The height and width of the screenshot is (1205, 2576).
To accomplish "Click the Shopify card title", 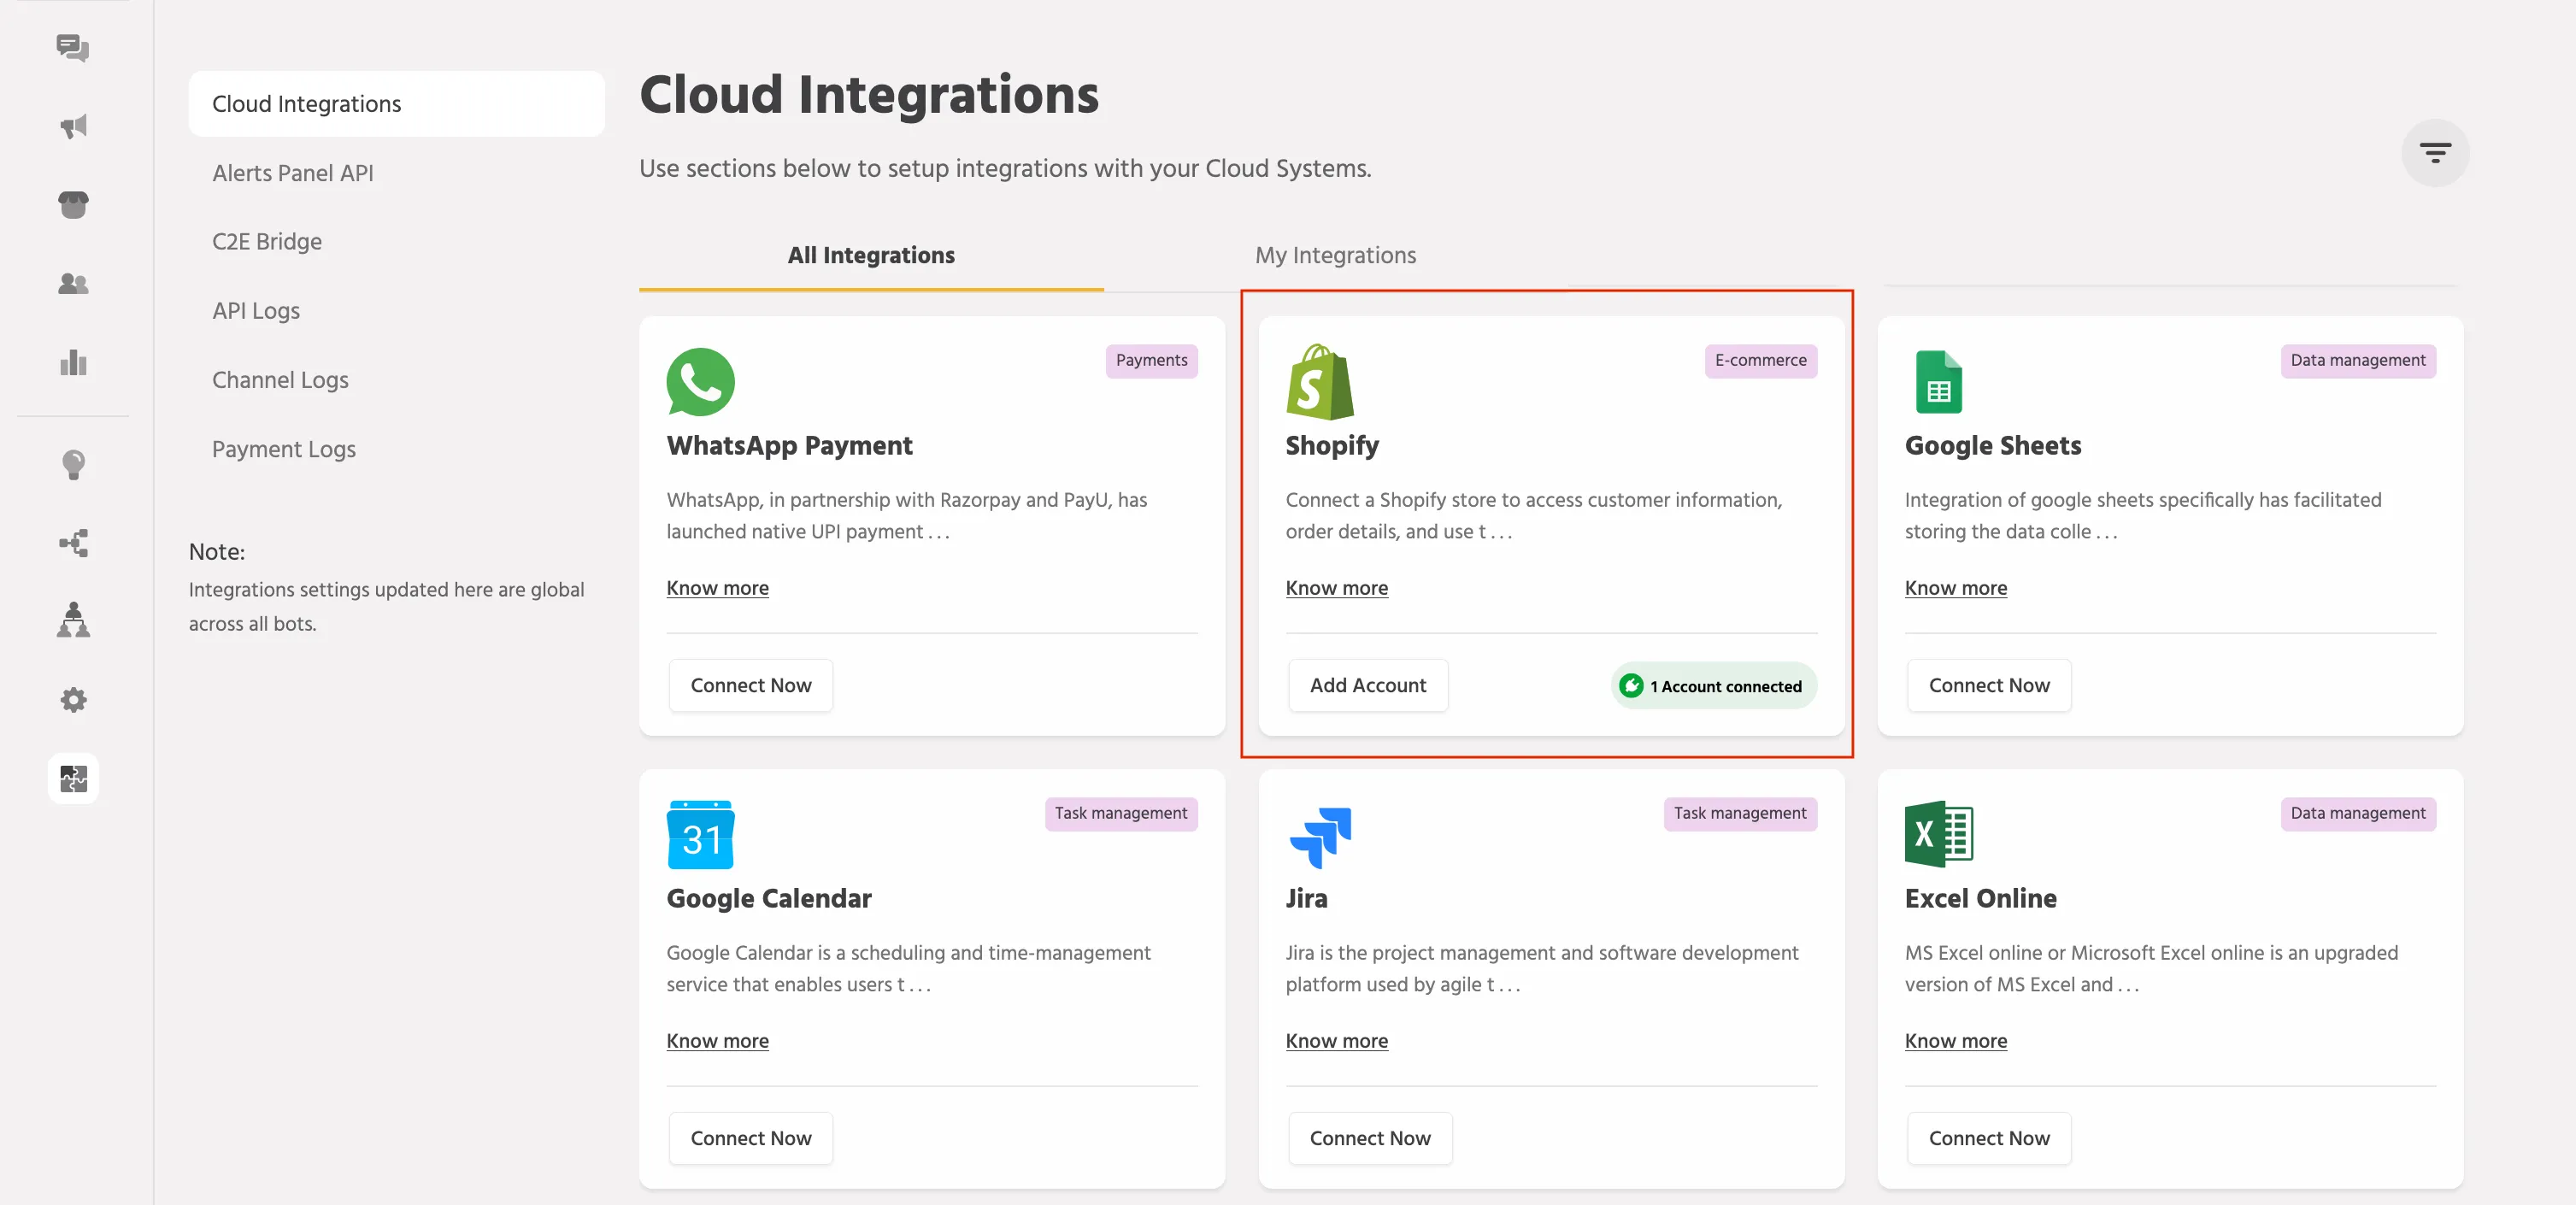I will [x=1332, y=446].
